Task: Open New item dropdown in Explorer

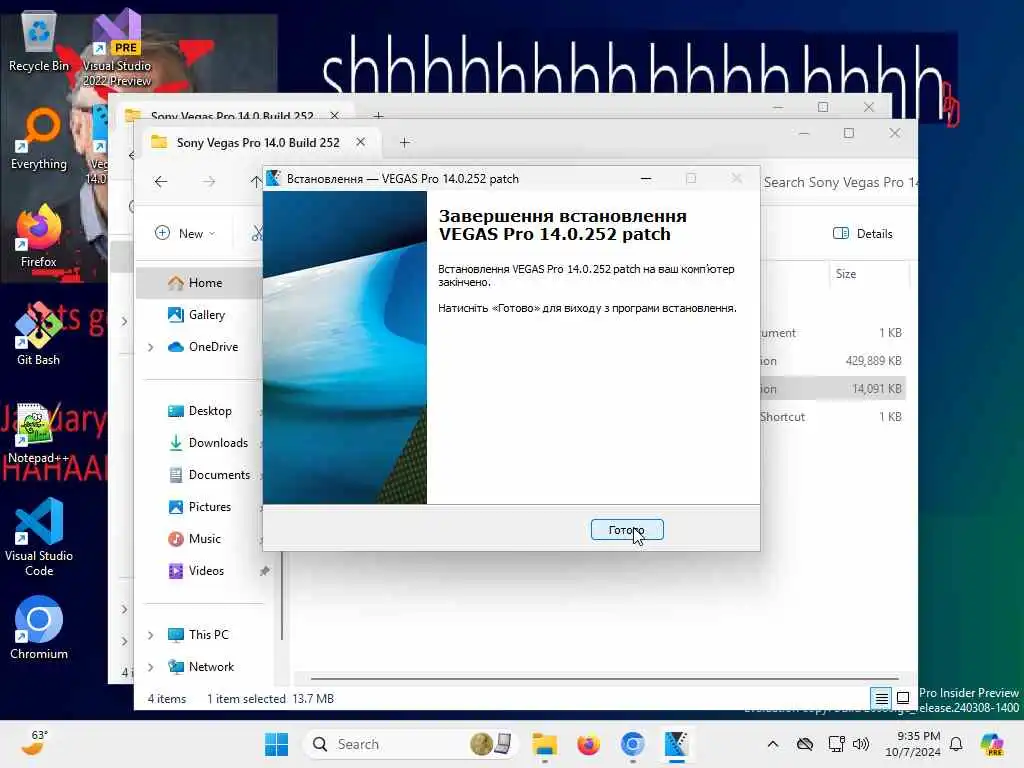Action: pos(185,234)
